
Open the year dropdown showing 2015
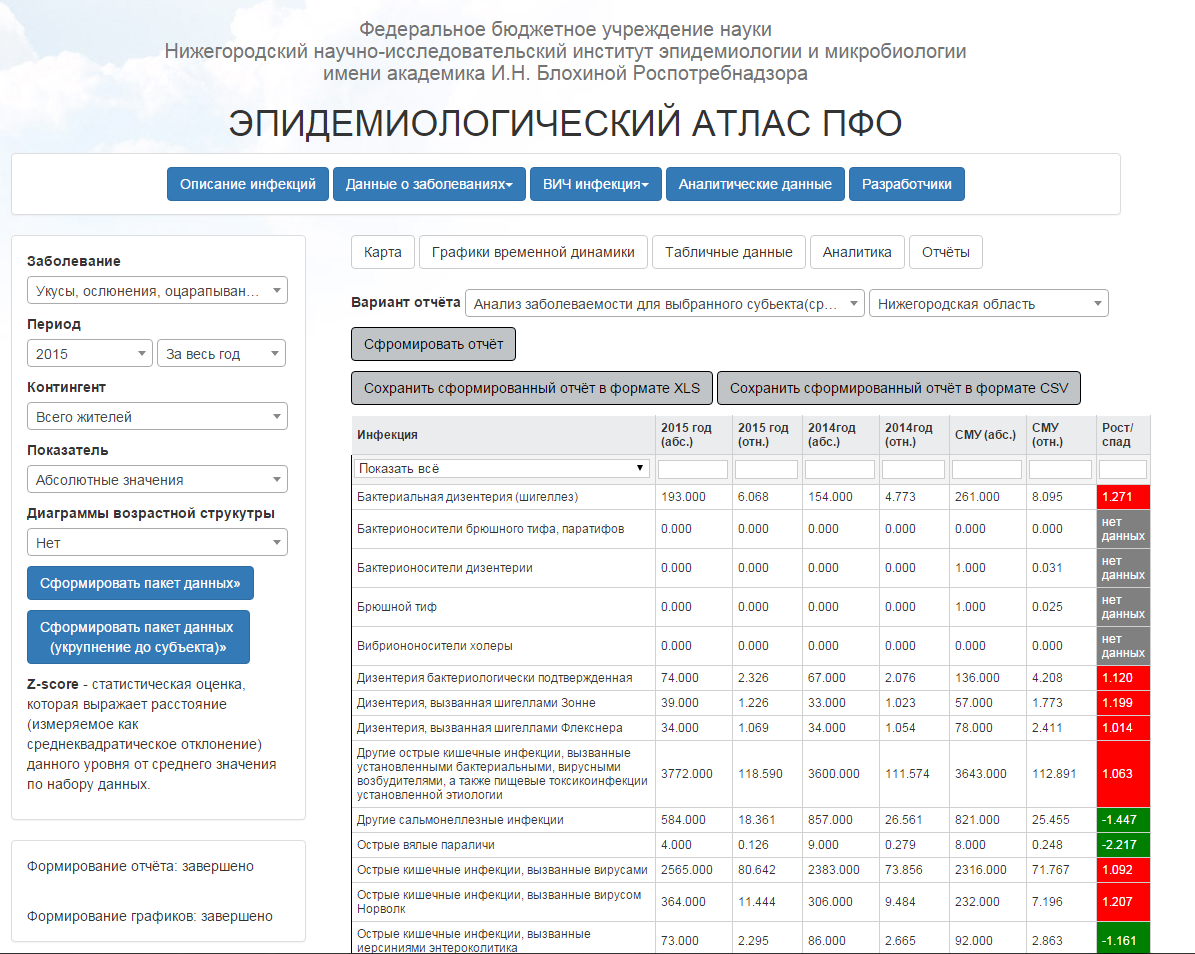pos(90,354)
